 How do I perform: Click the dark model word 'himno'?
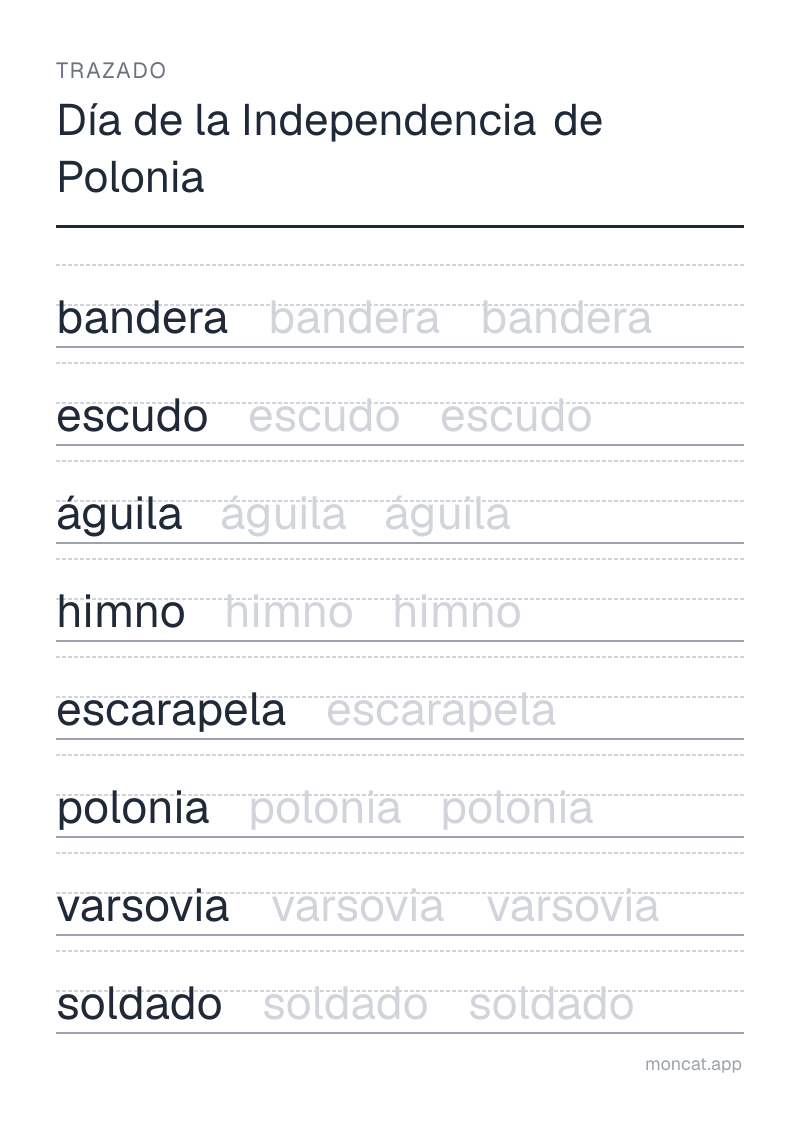point(120,612)
